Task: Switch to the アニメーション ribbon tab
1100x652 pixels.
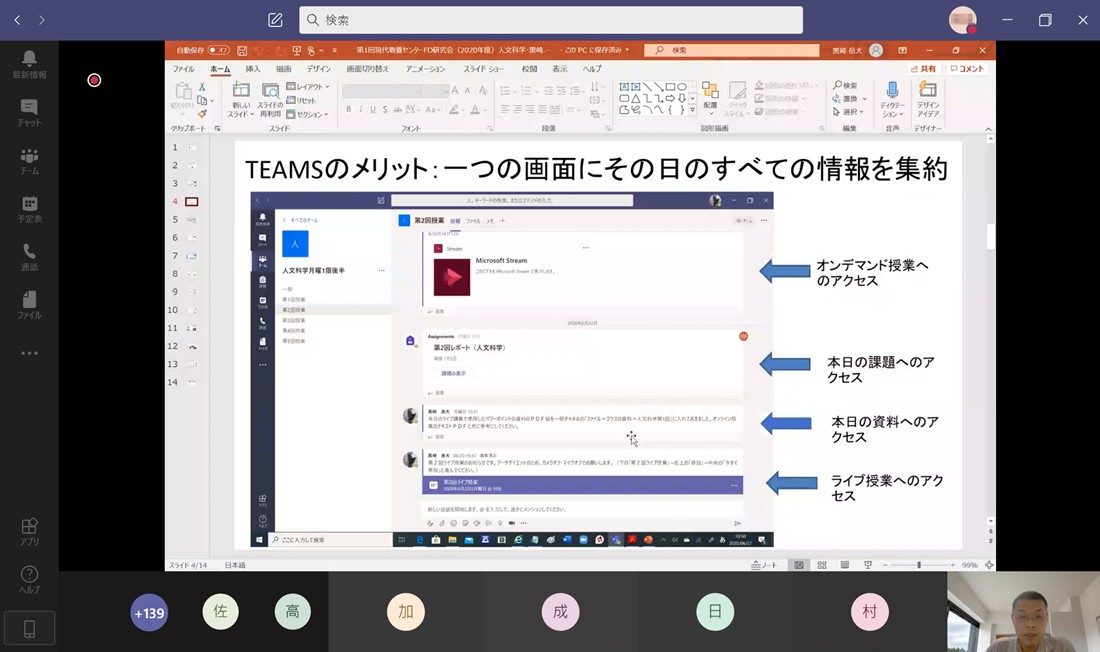Action: point(425,69)
